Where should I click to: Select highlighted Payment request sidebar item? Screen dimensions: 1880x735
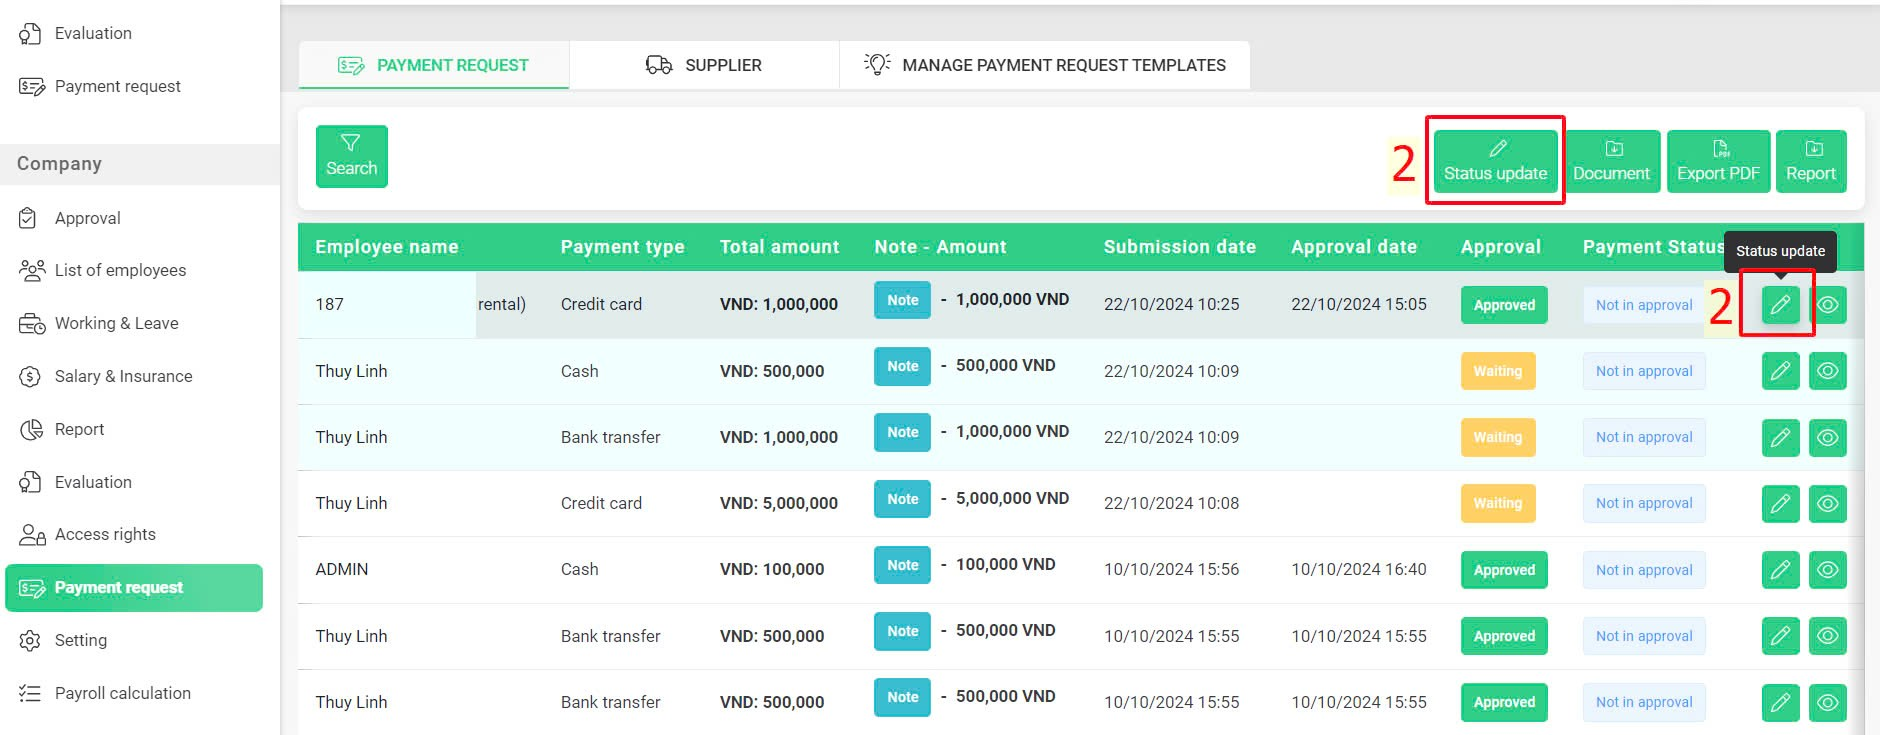tap(134, 588)
